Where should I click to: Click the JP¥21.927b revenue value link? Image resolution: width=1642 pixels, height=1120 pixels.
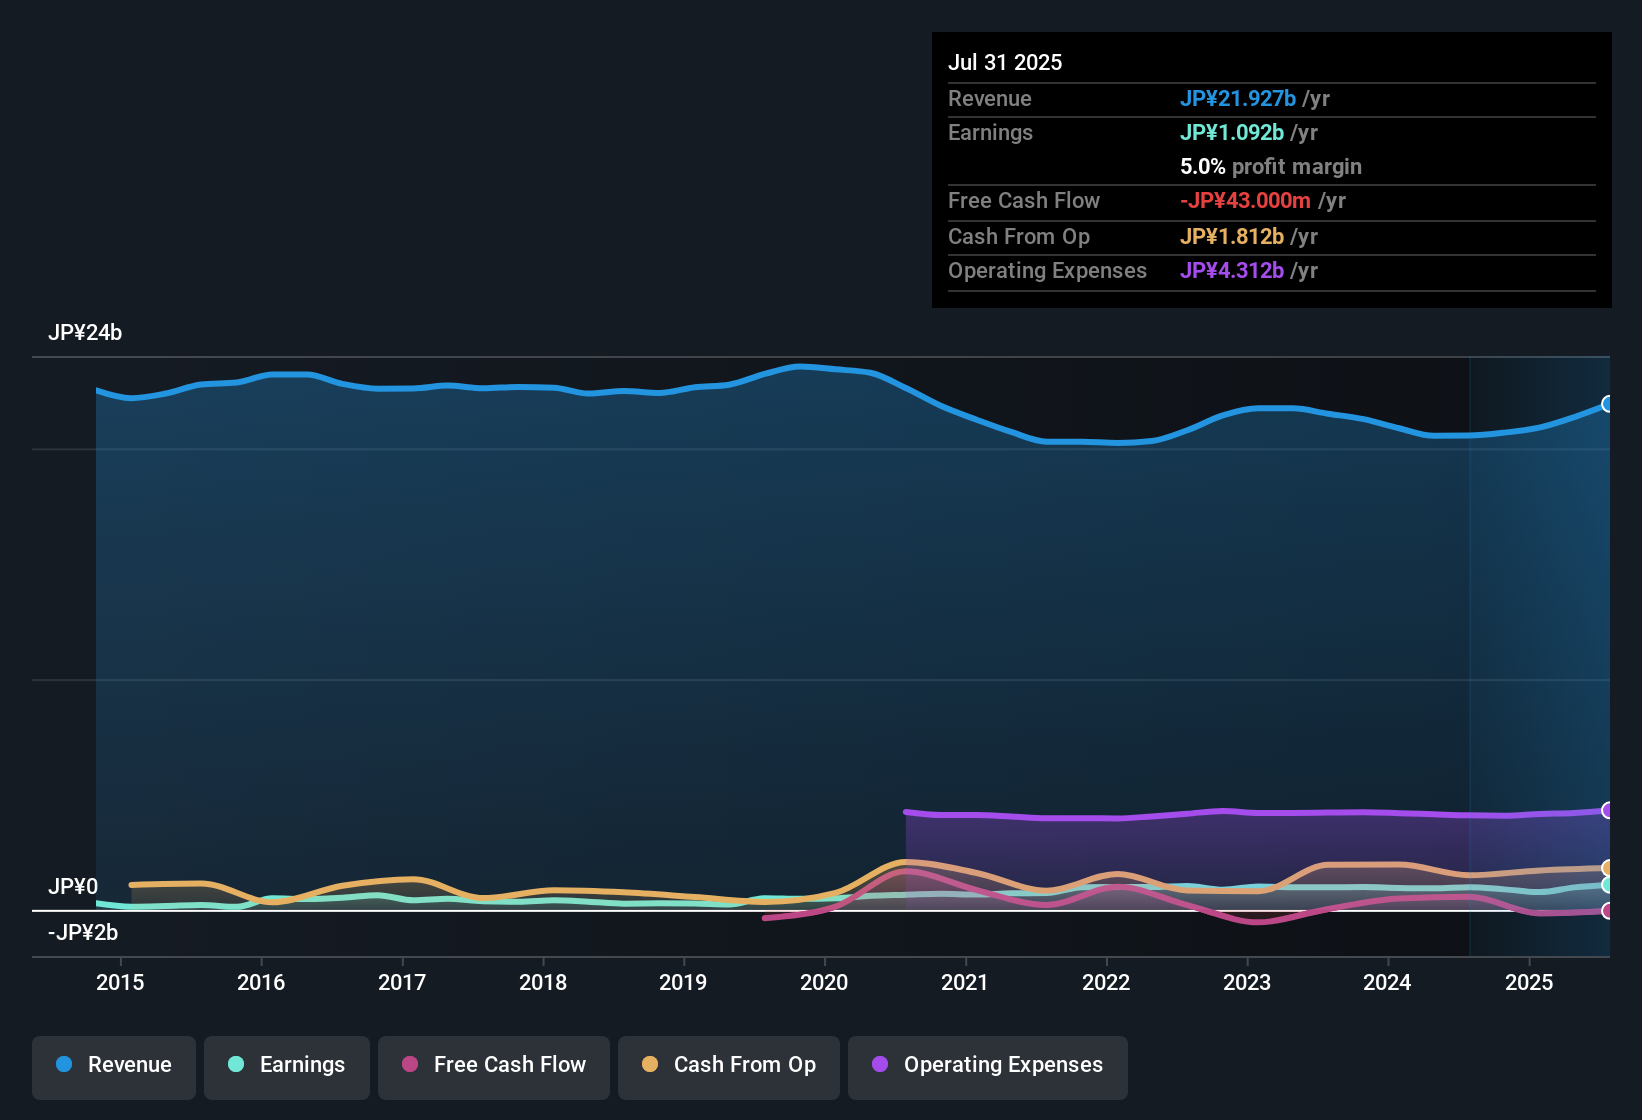1239,99
